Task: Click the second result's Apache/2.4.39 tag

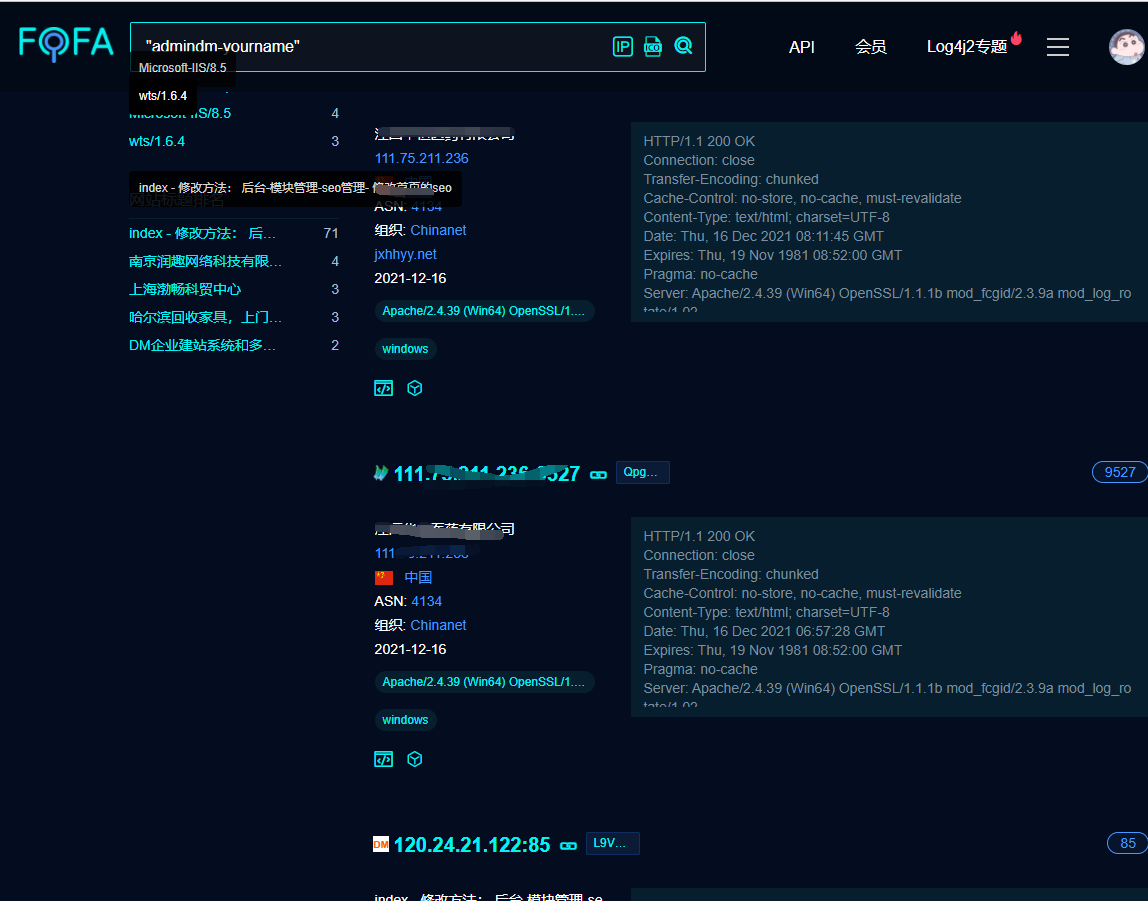Action: (x=484, y=682)
